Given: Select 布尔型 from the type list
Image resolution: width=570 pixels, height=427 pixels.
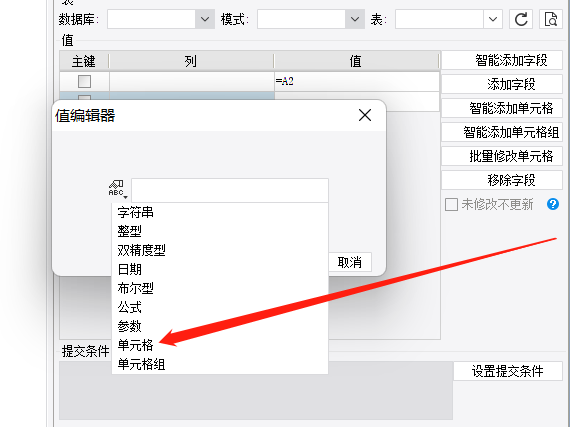Looking at the screenshot, I should tap(220, 288).
